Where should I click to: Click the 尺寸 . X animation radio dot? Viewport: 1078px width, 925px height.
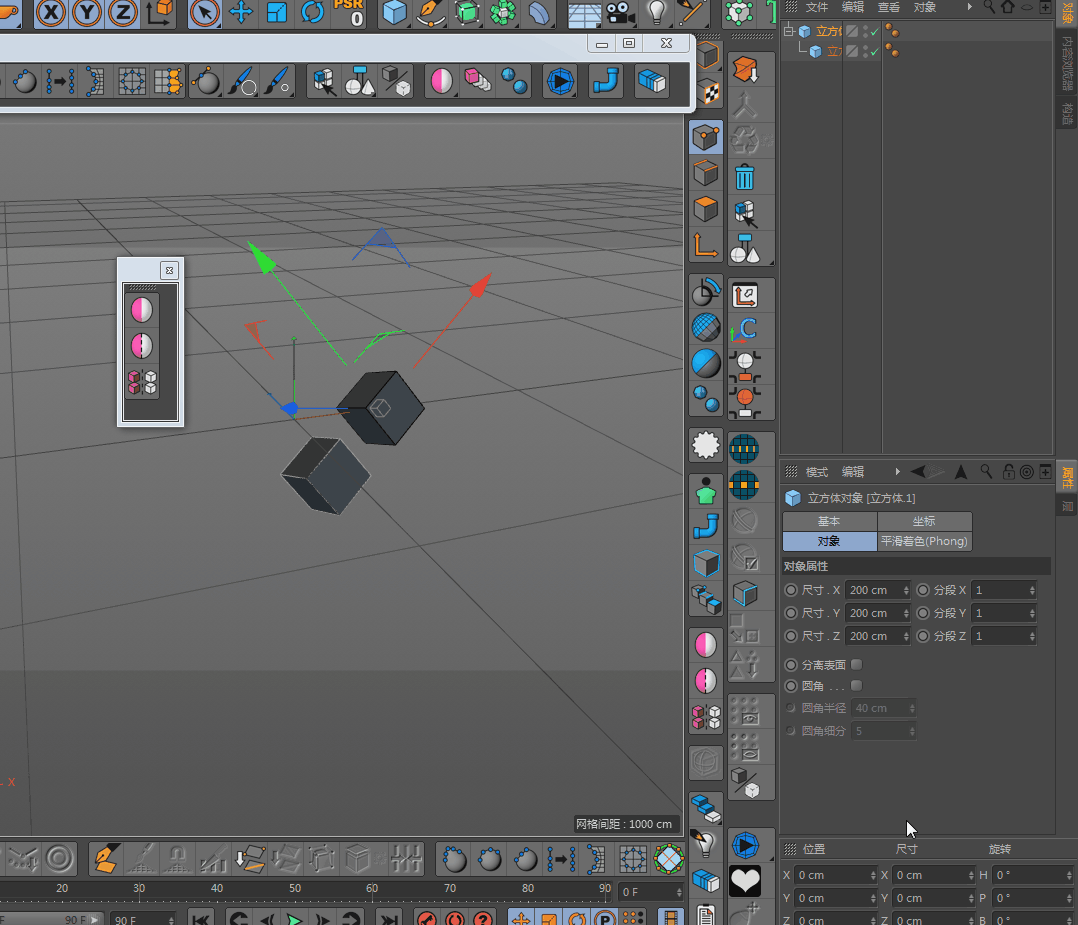click(791, 590)
